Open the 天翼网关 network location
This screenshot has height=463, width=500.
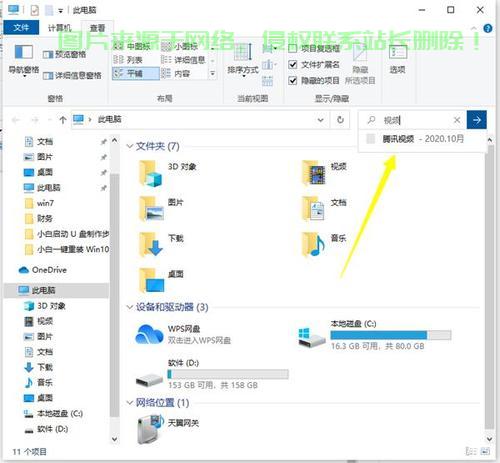click(168, 429)
